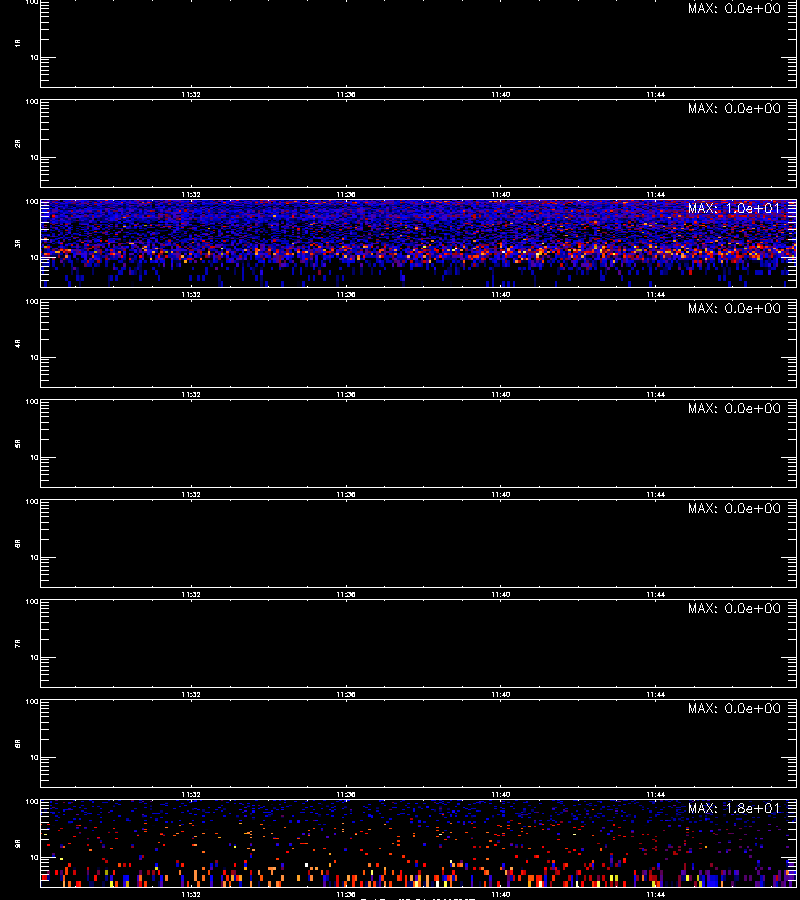
Task: Select the 9R y-axis title
Action: pos(18,844)
